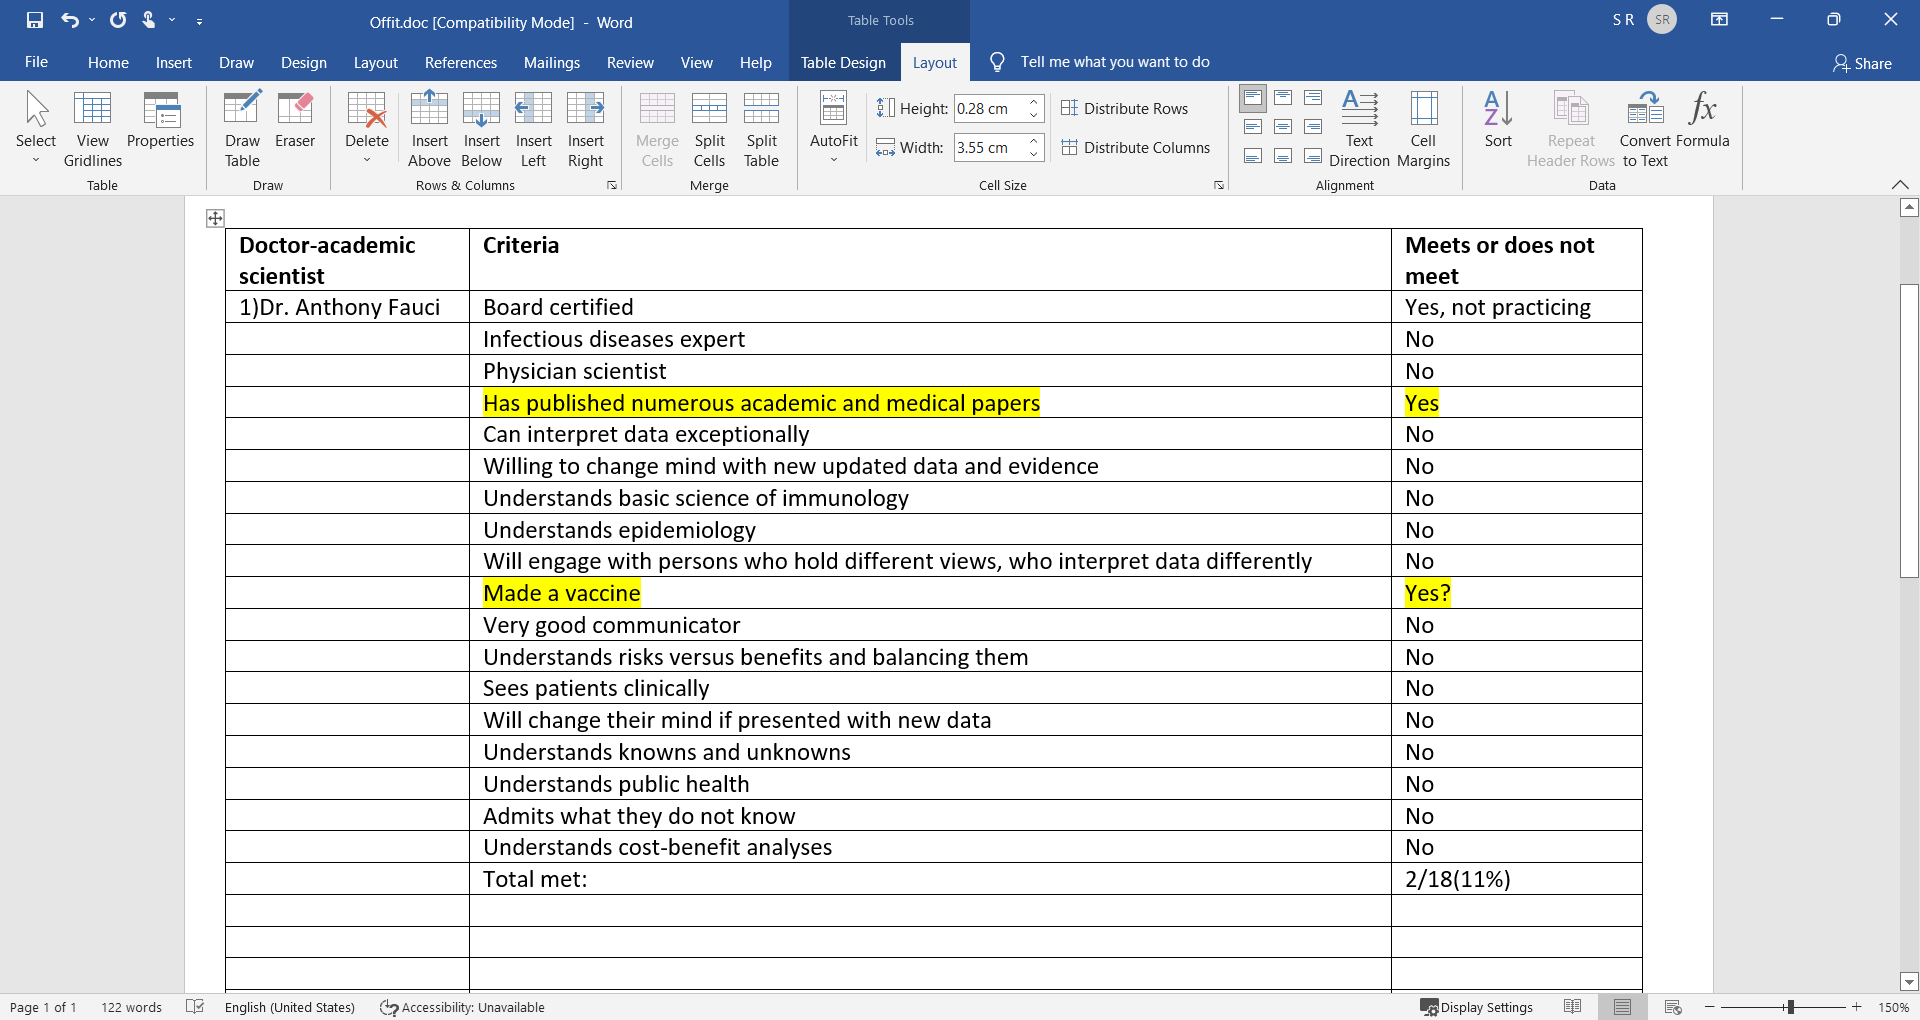Click Insert Right column button
Image resolution: width=1920 pixels, height=1020 pixels.
[x=585, y=130]
